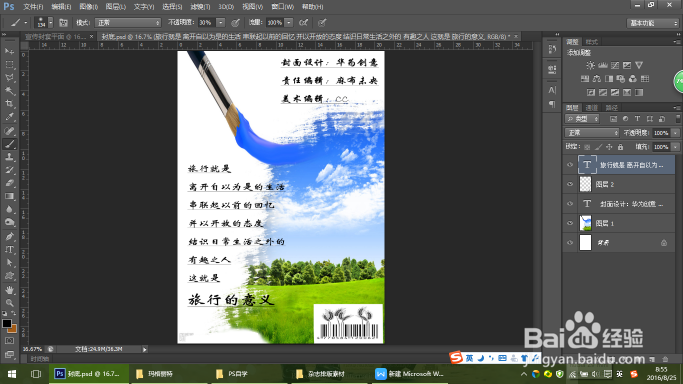Open the Windows Start button
The image size is (683, 384).
pos(12,374)
